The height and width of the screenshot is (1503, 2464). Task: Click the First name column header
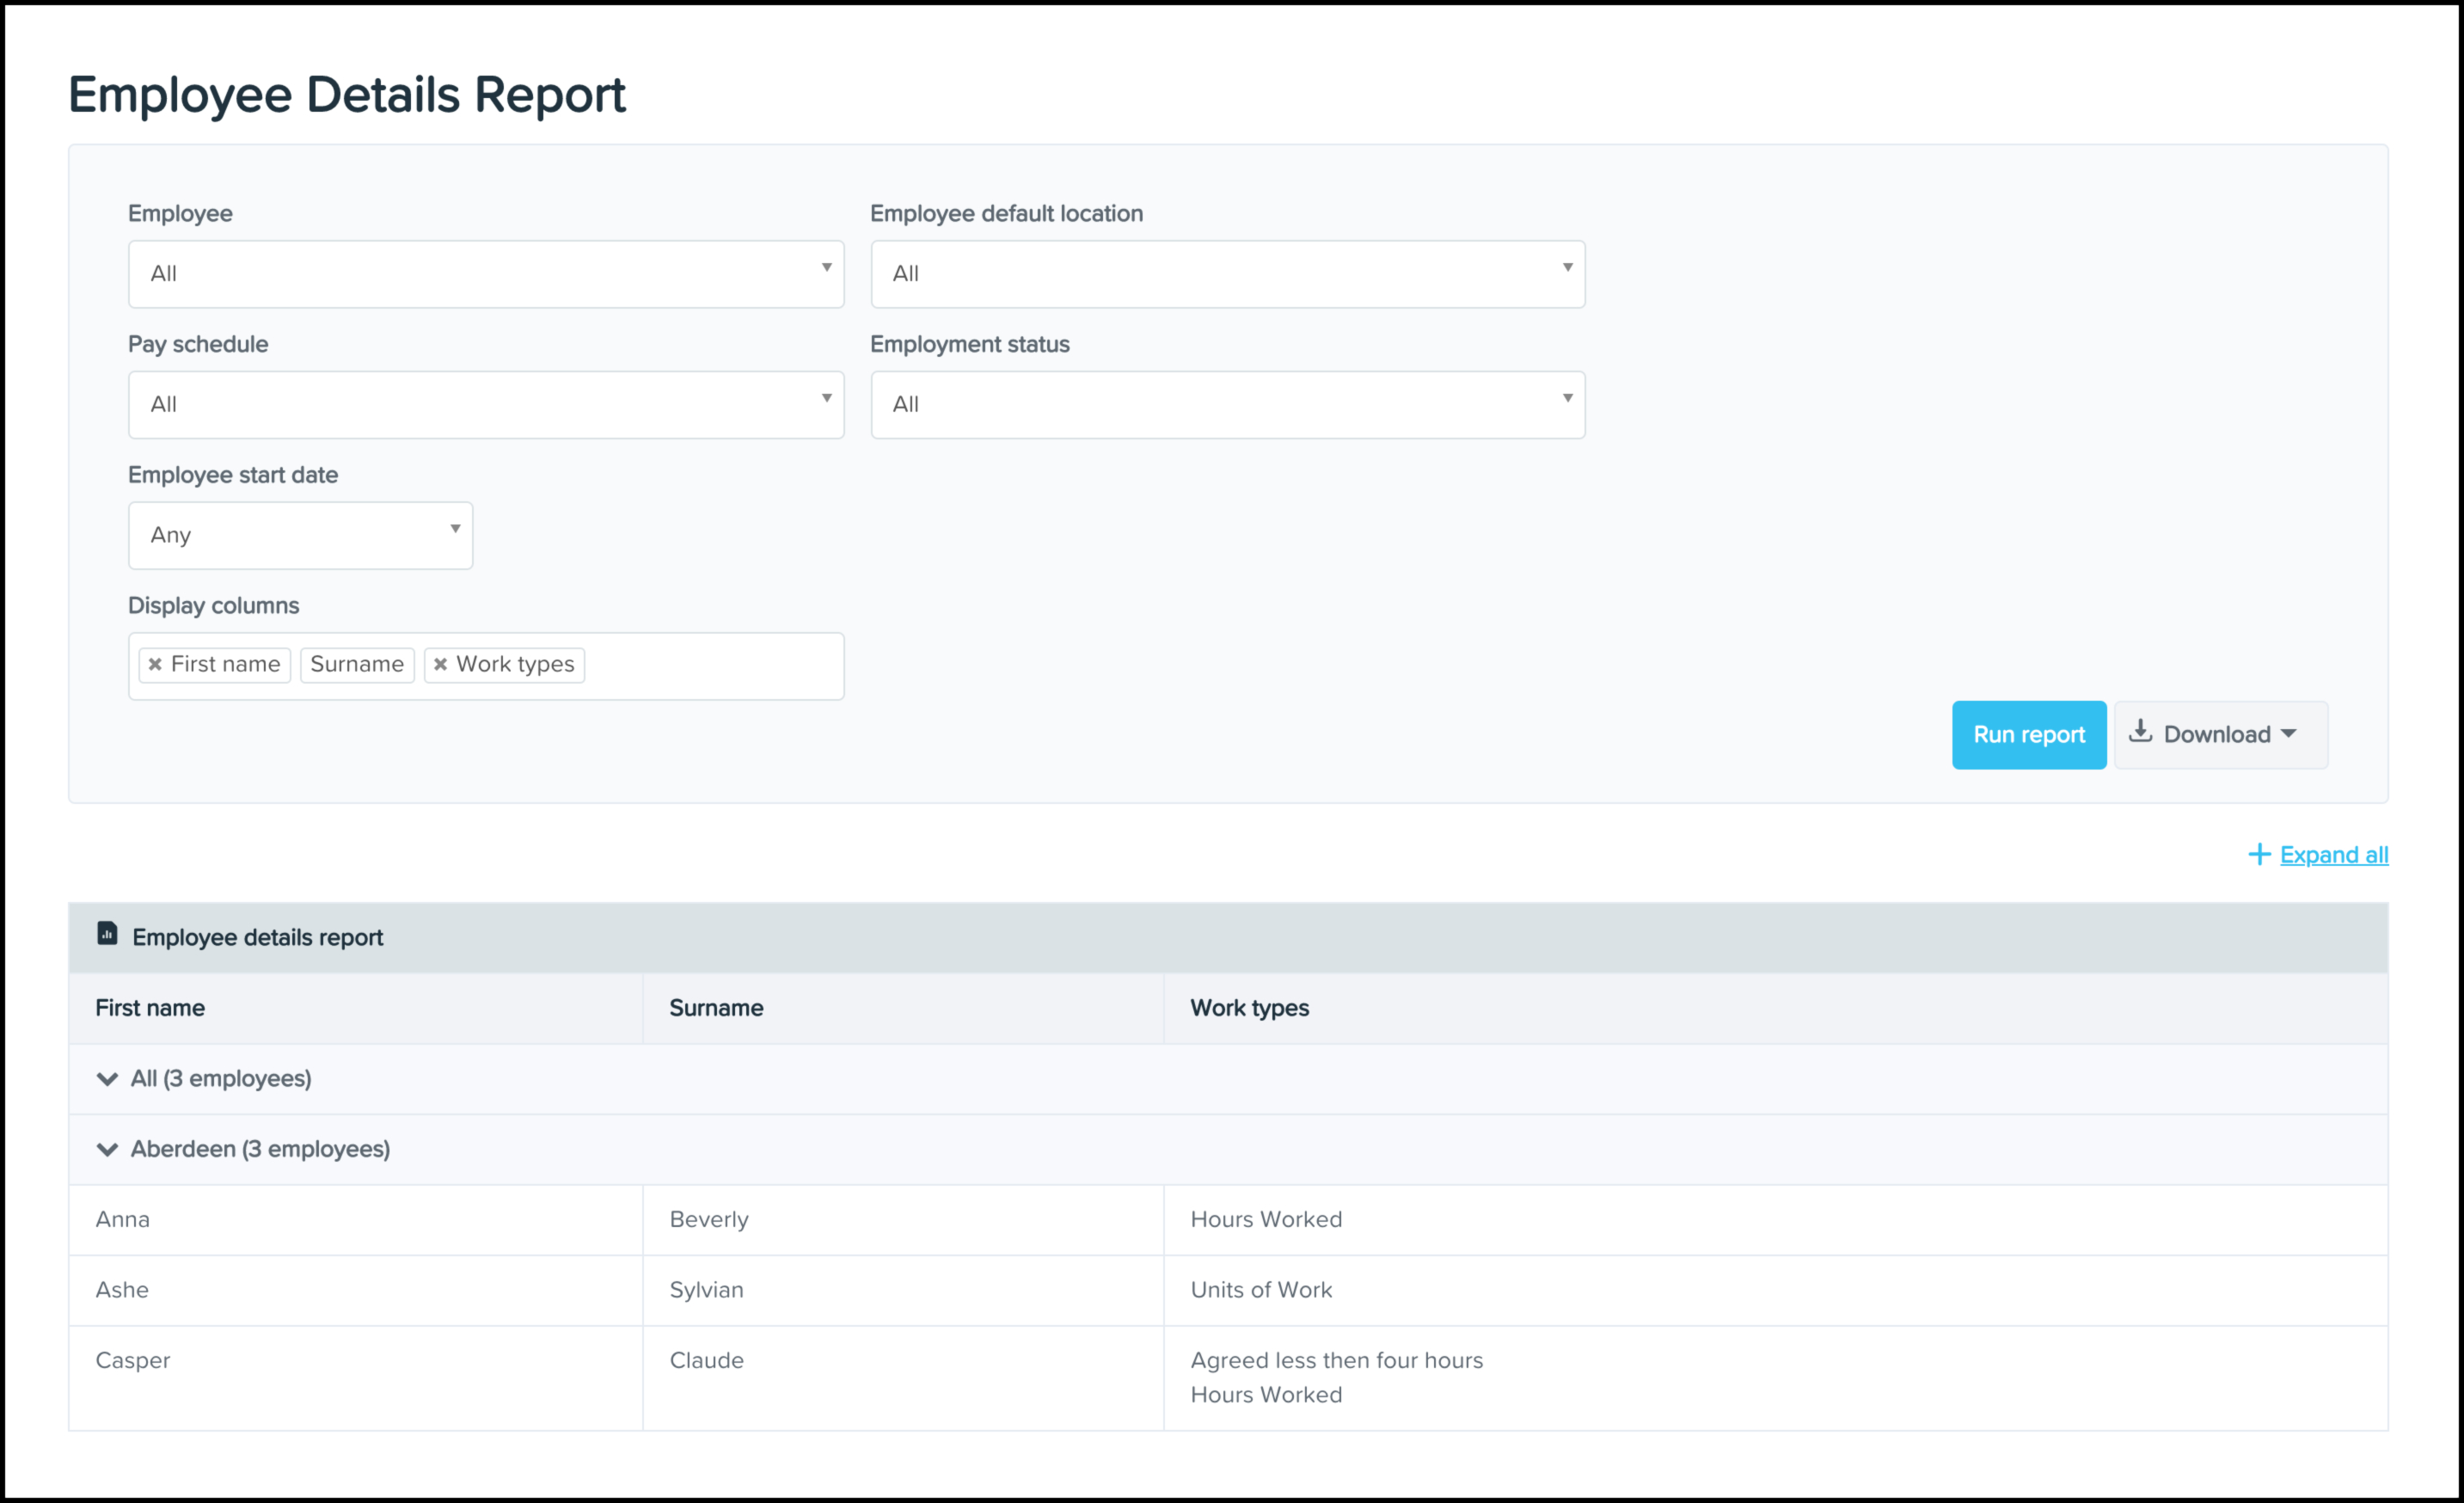coord(150,1008)
